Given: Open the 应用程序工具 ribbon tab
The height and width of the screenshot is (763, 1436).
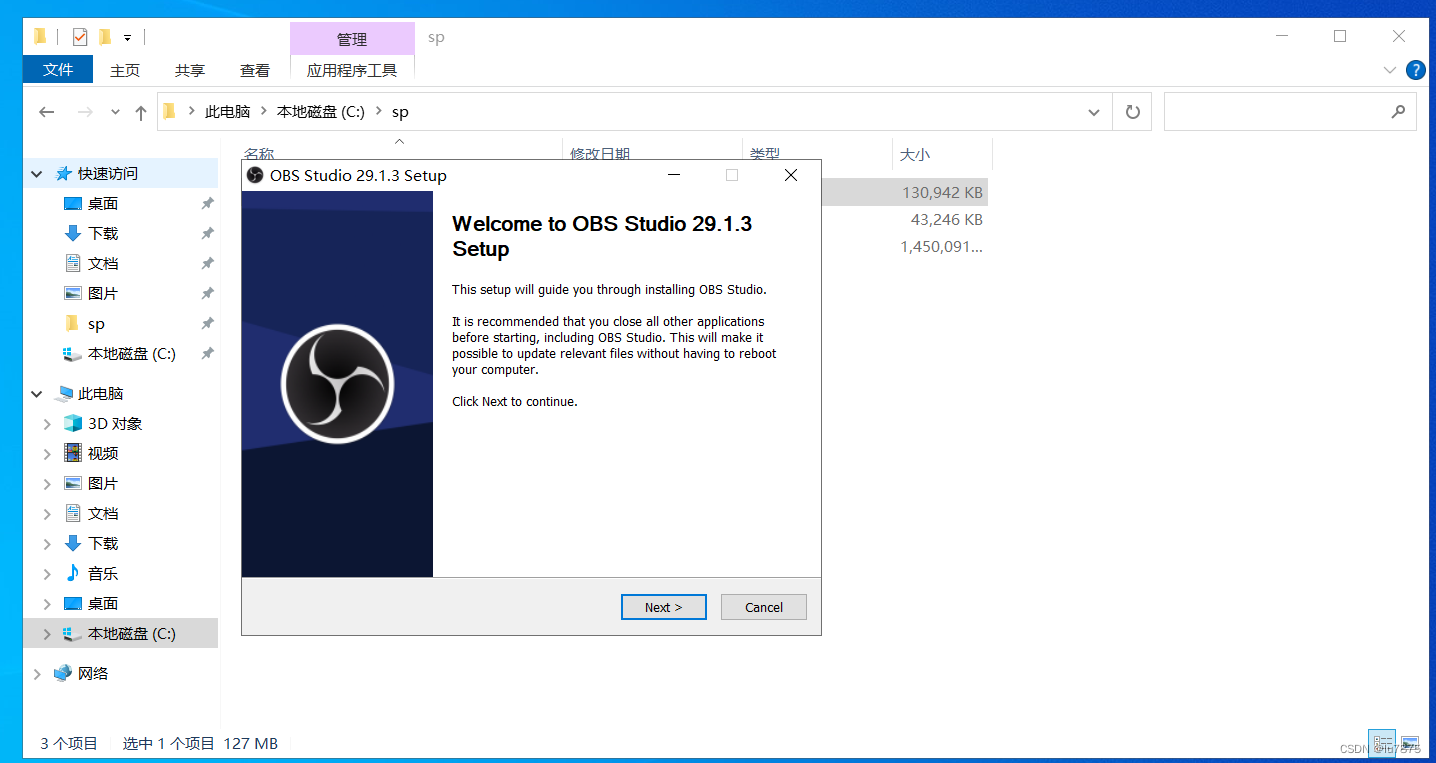Looking at the screenshot, I should click(352, 70).
